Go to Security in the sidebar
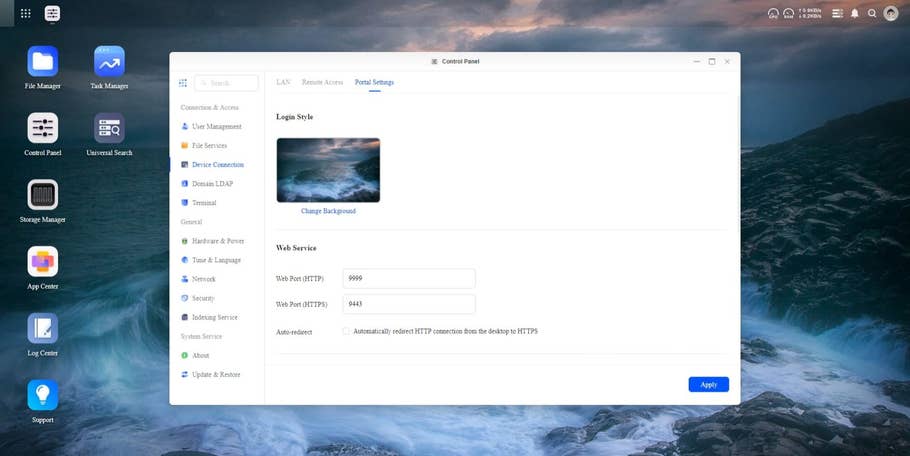This screenshot has width=910, height=456. tap(203, 298)
